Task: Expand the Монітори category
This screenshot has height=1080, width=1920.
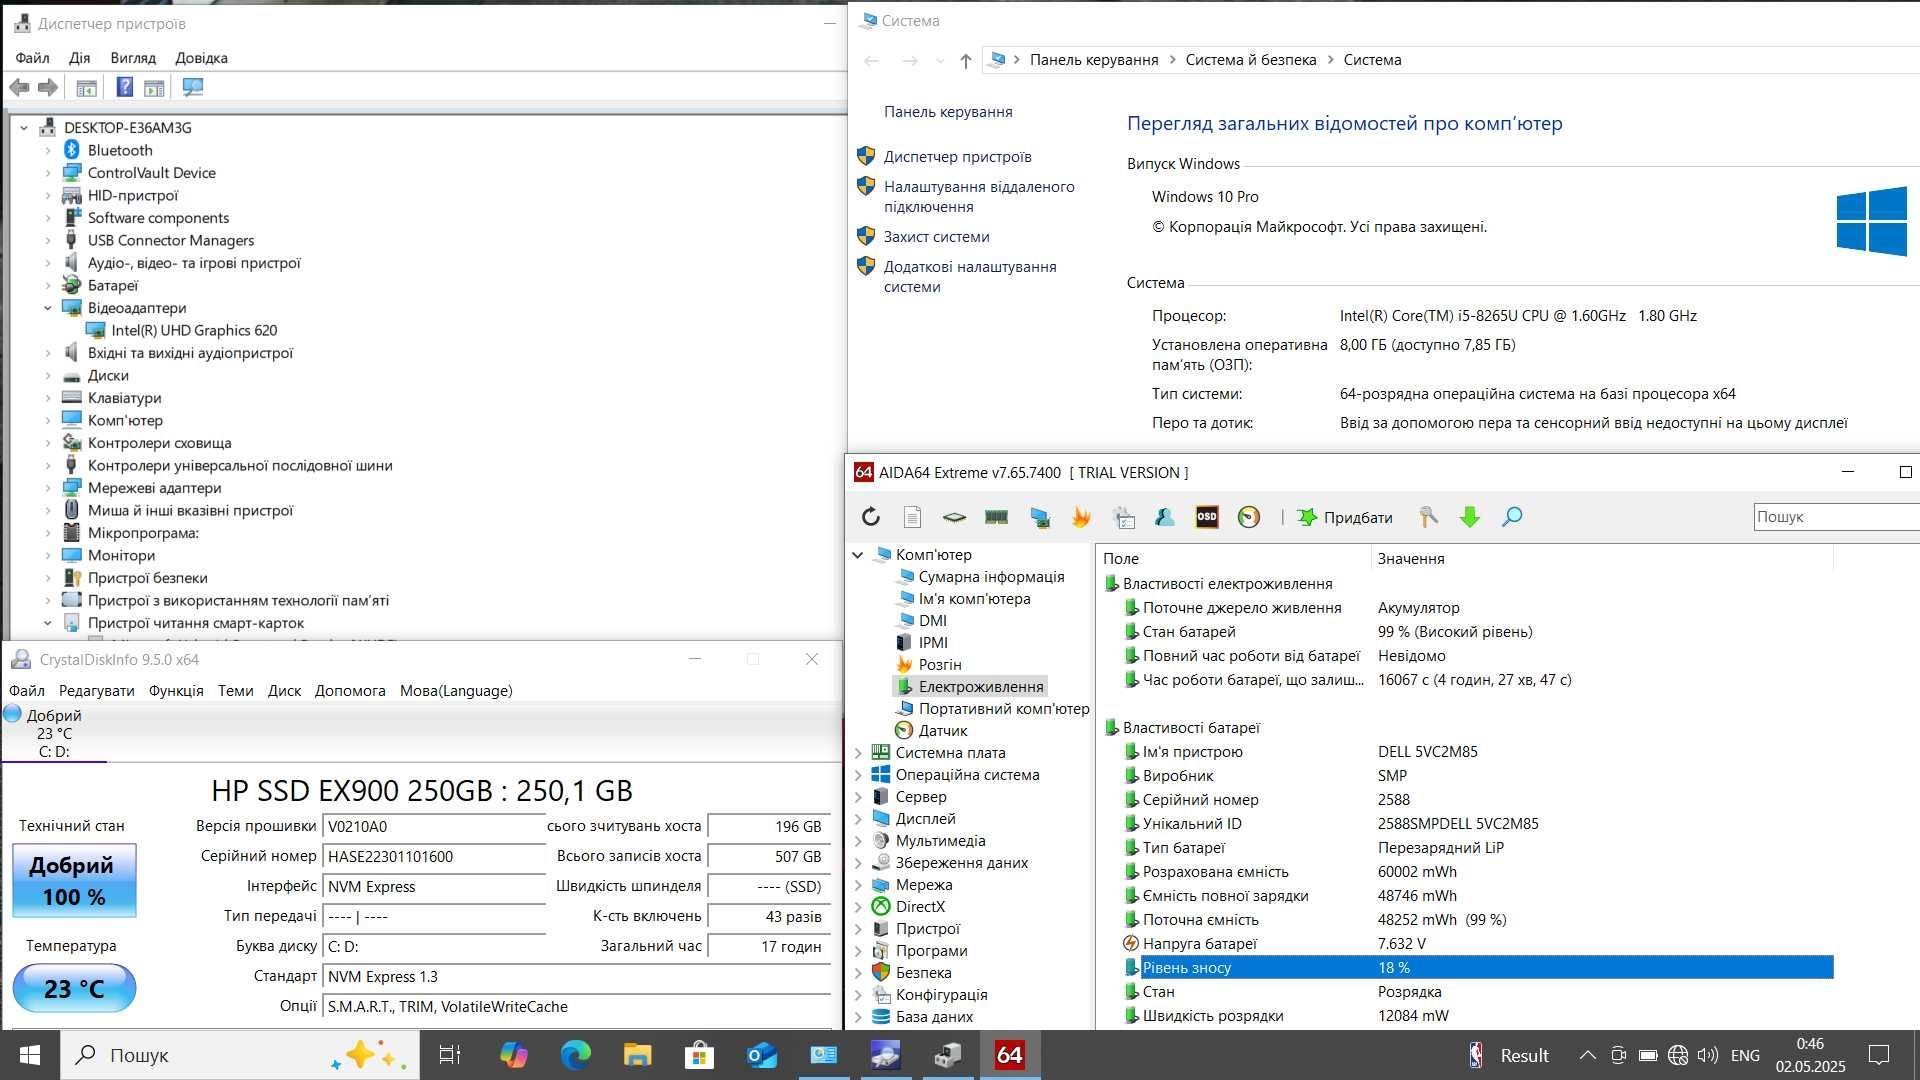Action: point(47,556)
